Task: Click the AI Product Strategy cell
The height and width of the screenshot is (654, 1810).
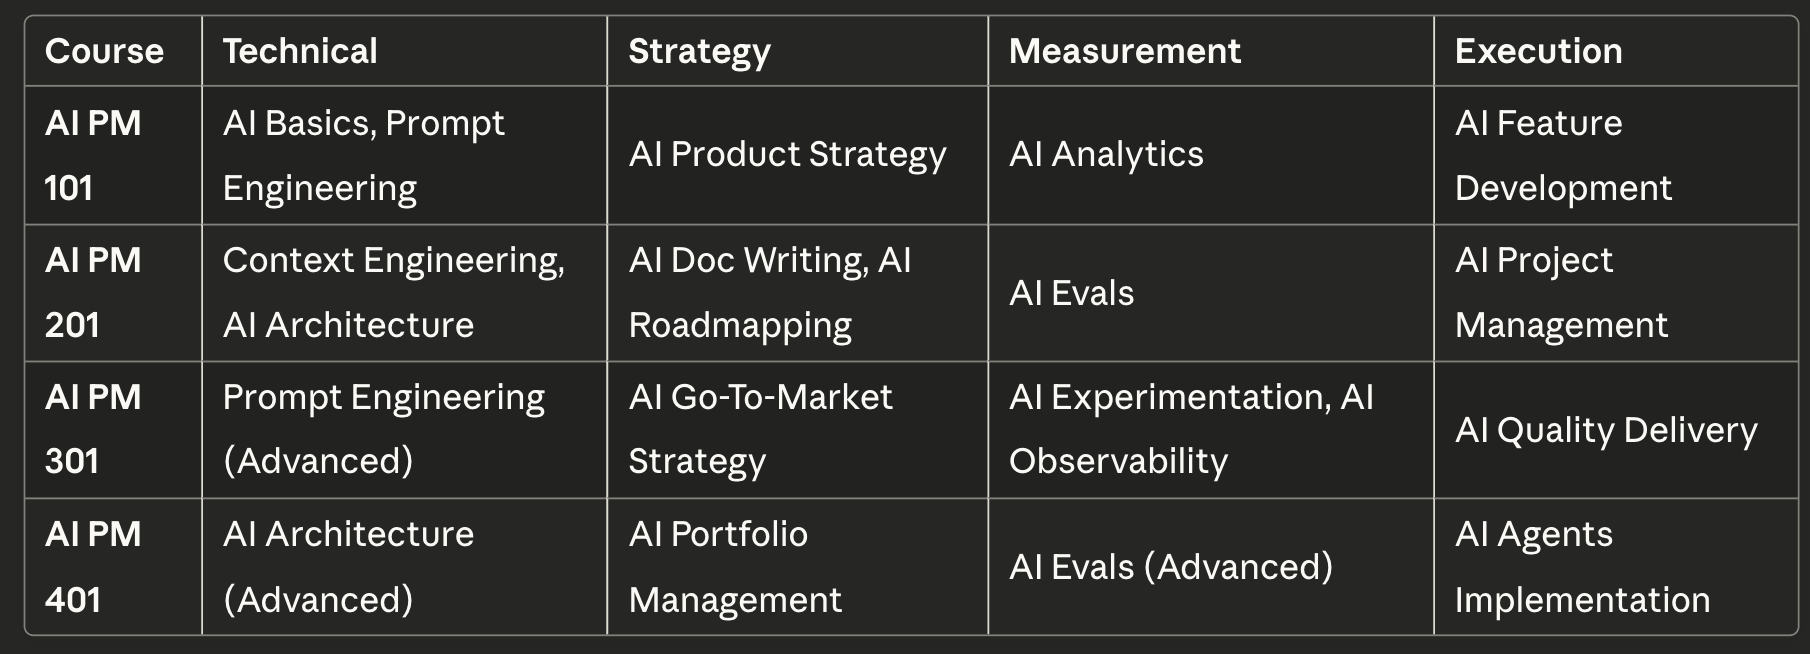Action: pos(787,154)
